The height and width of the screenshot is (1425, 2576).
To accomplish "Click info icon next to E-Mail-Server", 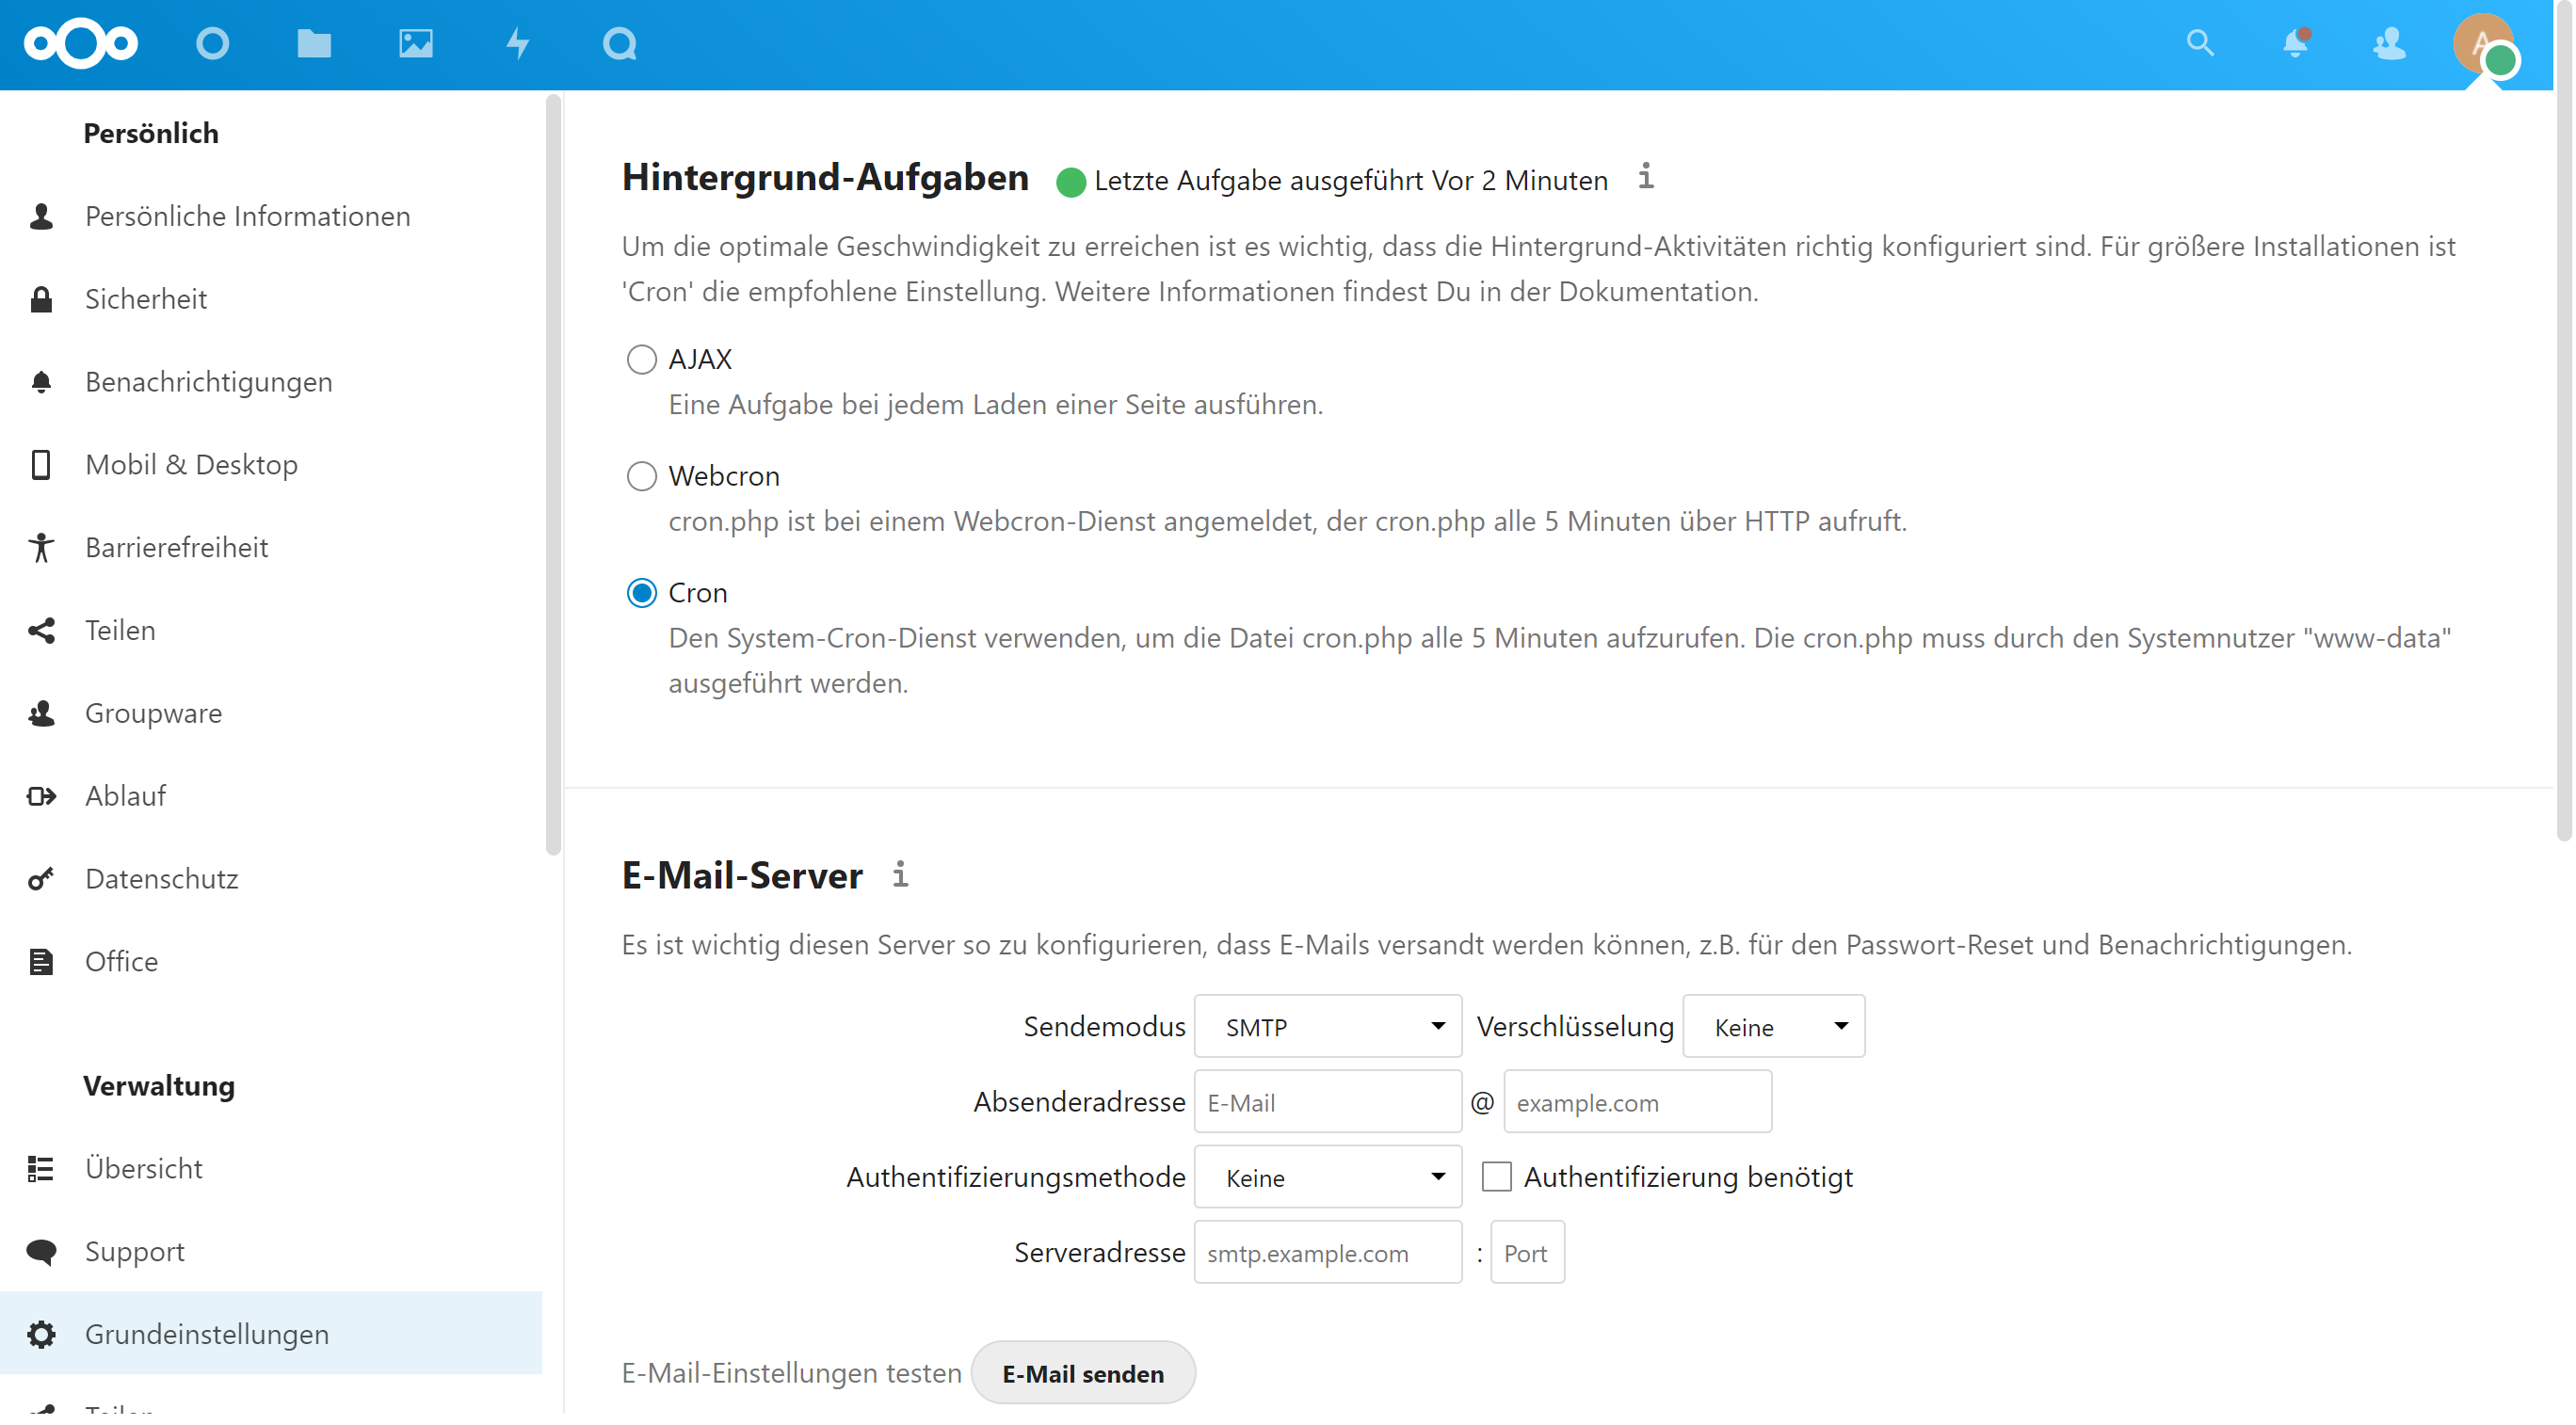I will 900,875.
